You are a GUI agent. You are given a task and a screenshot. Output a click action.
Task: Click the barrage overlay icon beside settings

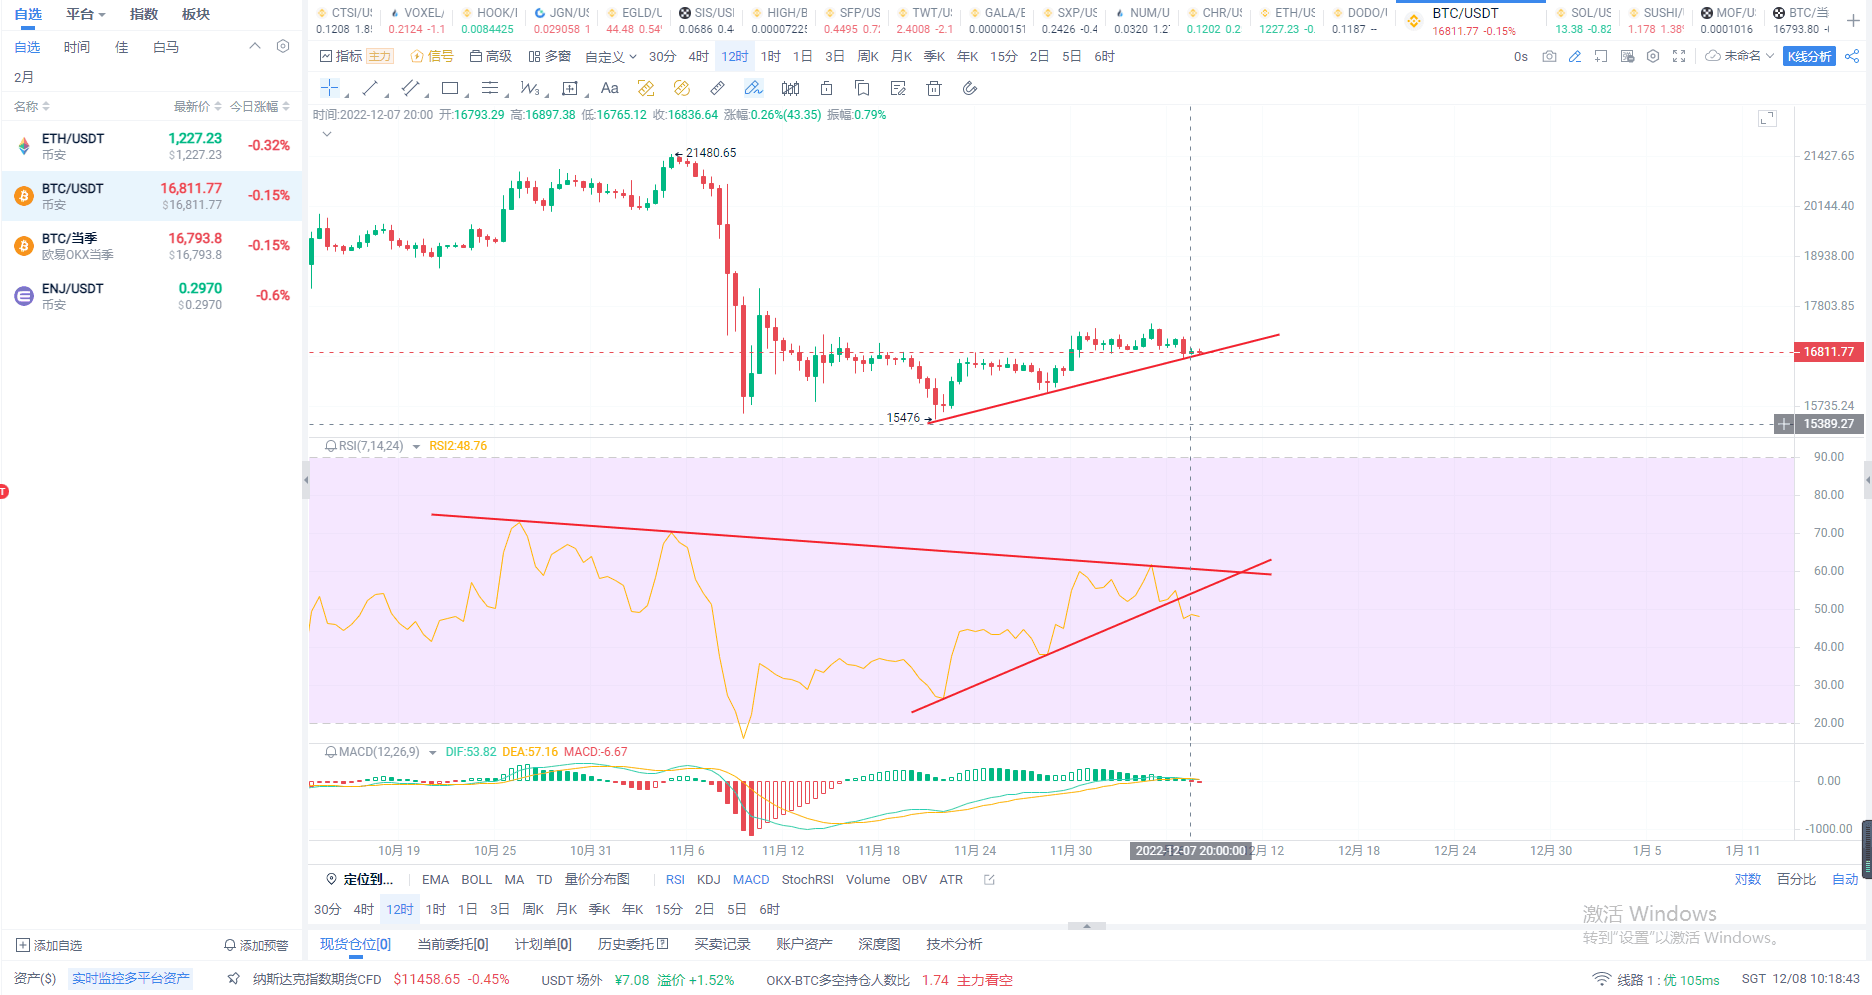1627,56
